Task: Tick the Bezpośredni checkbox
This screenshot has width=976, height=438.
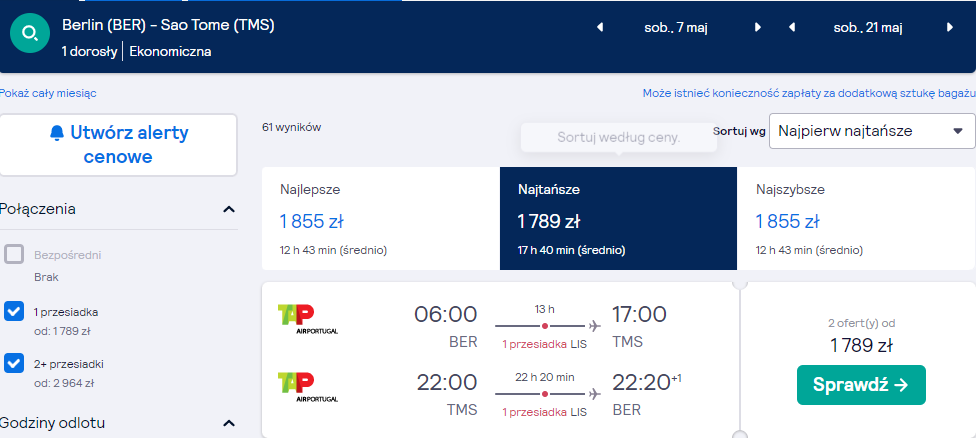Action: pyautogui.click(x=14, y=254)
